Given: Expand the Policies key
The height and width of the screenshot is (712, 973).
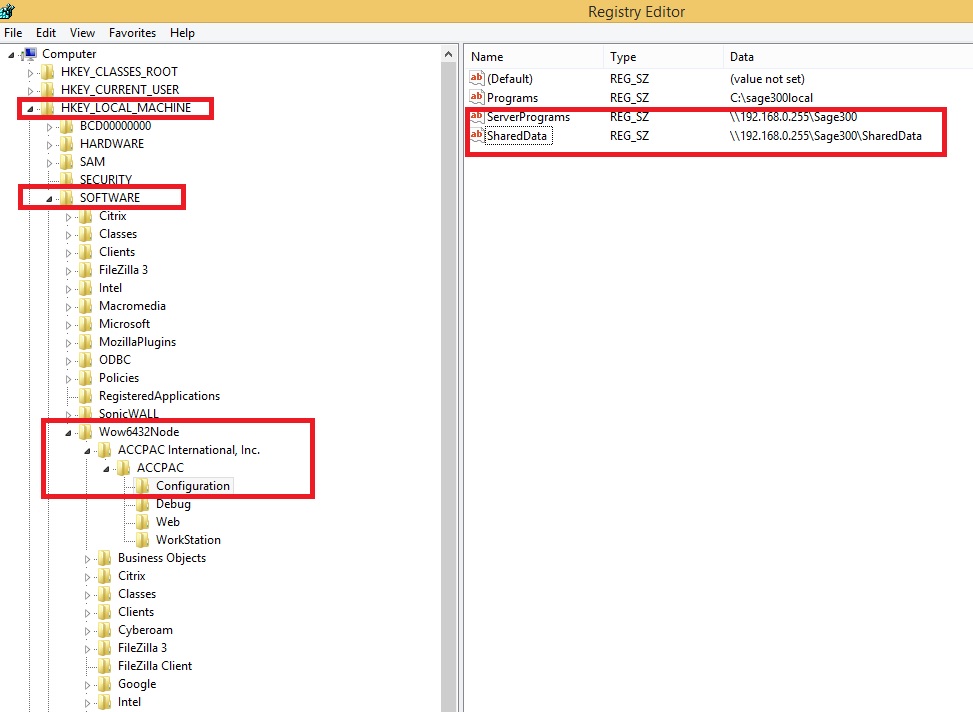Looking at the screenshot, I should point(68,379).
